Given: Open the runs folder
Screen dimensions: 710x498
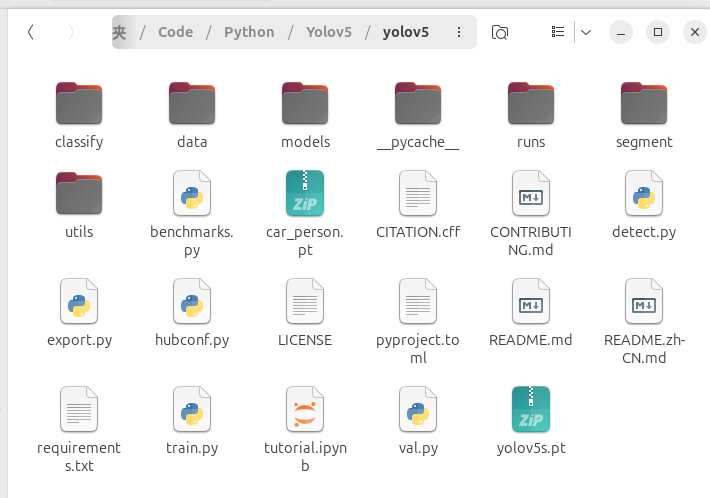Looking at the screenshot, I should [x=531, y=103].
